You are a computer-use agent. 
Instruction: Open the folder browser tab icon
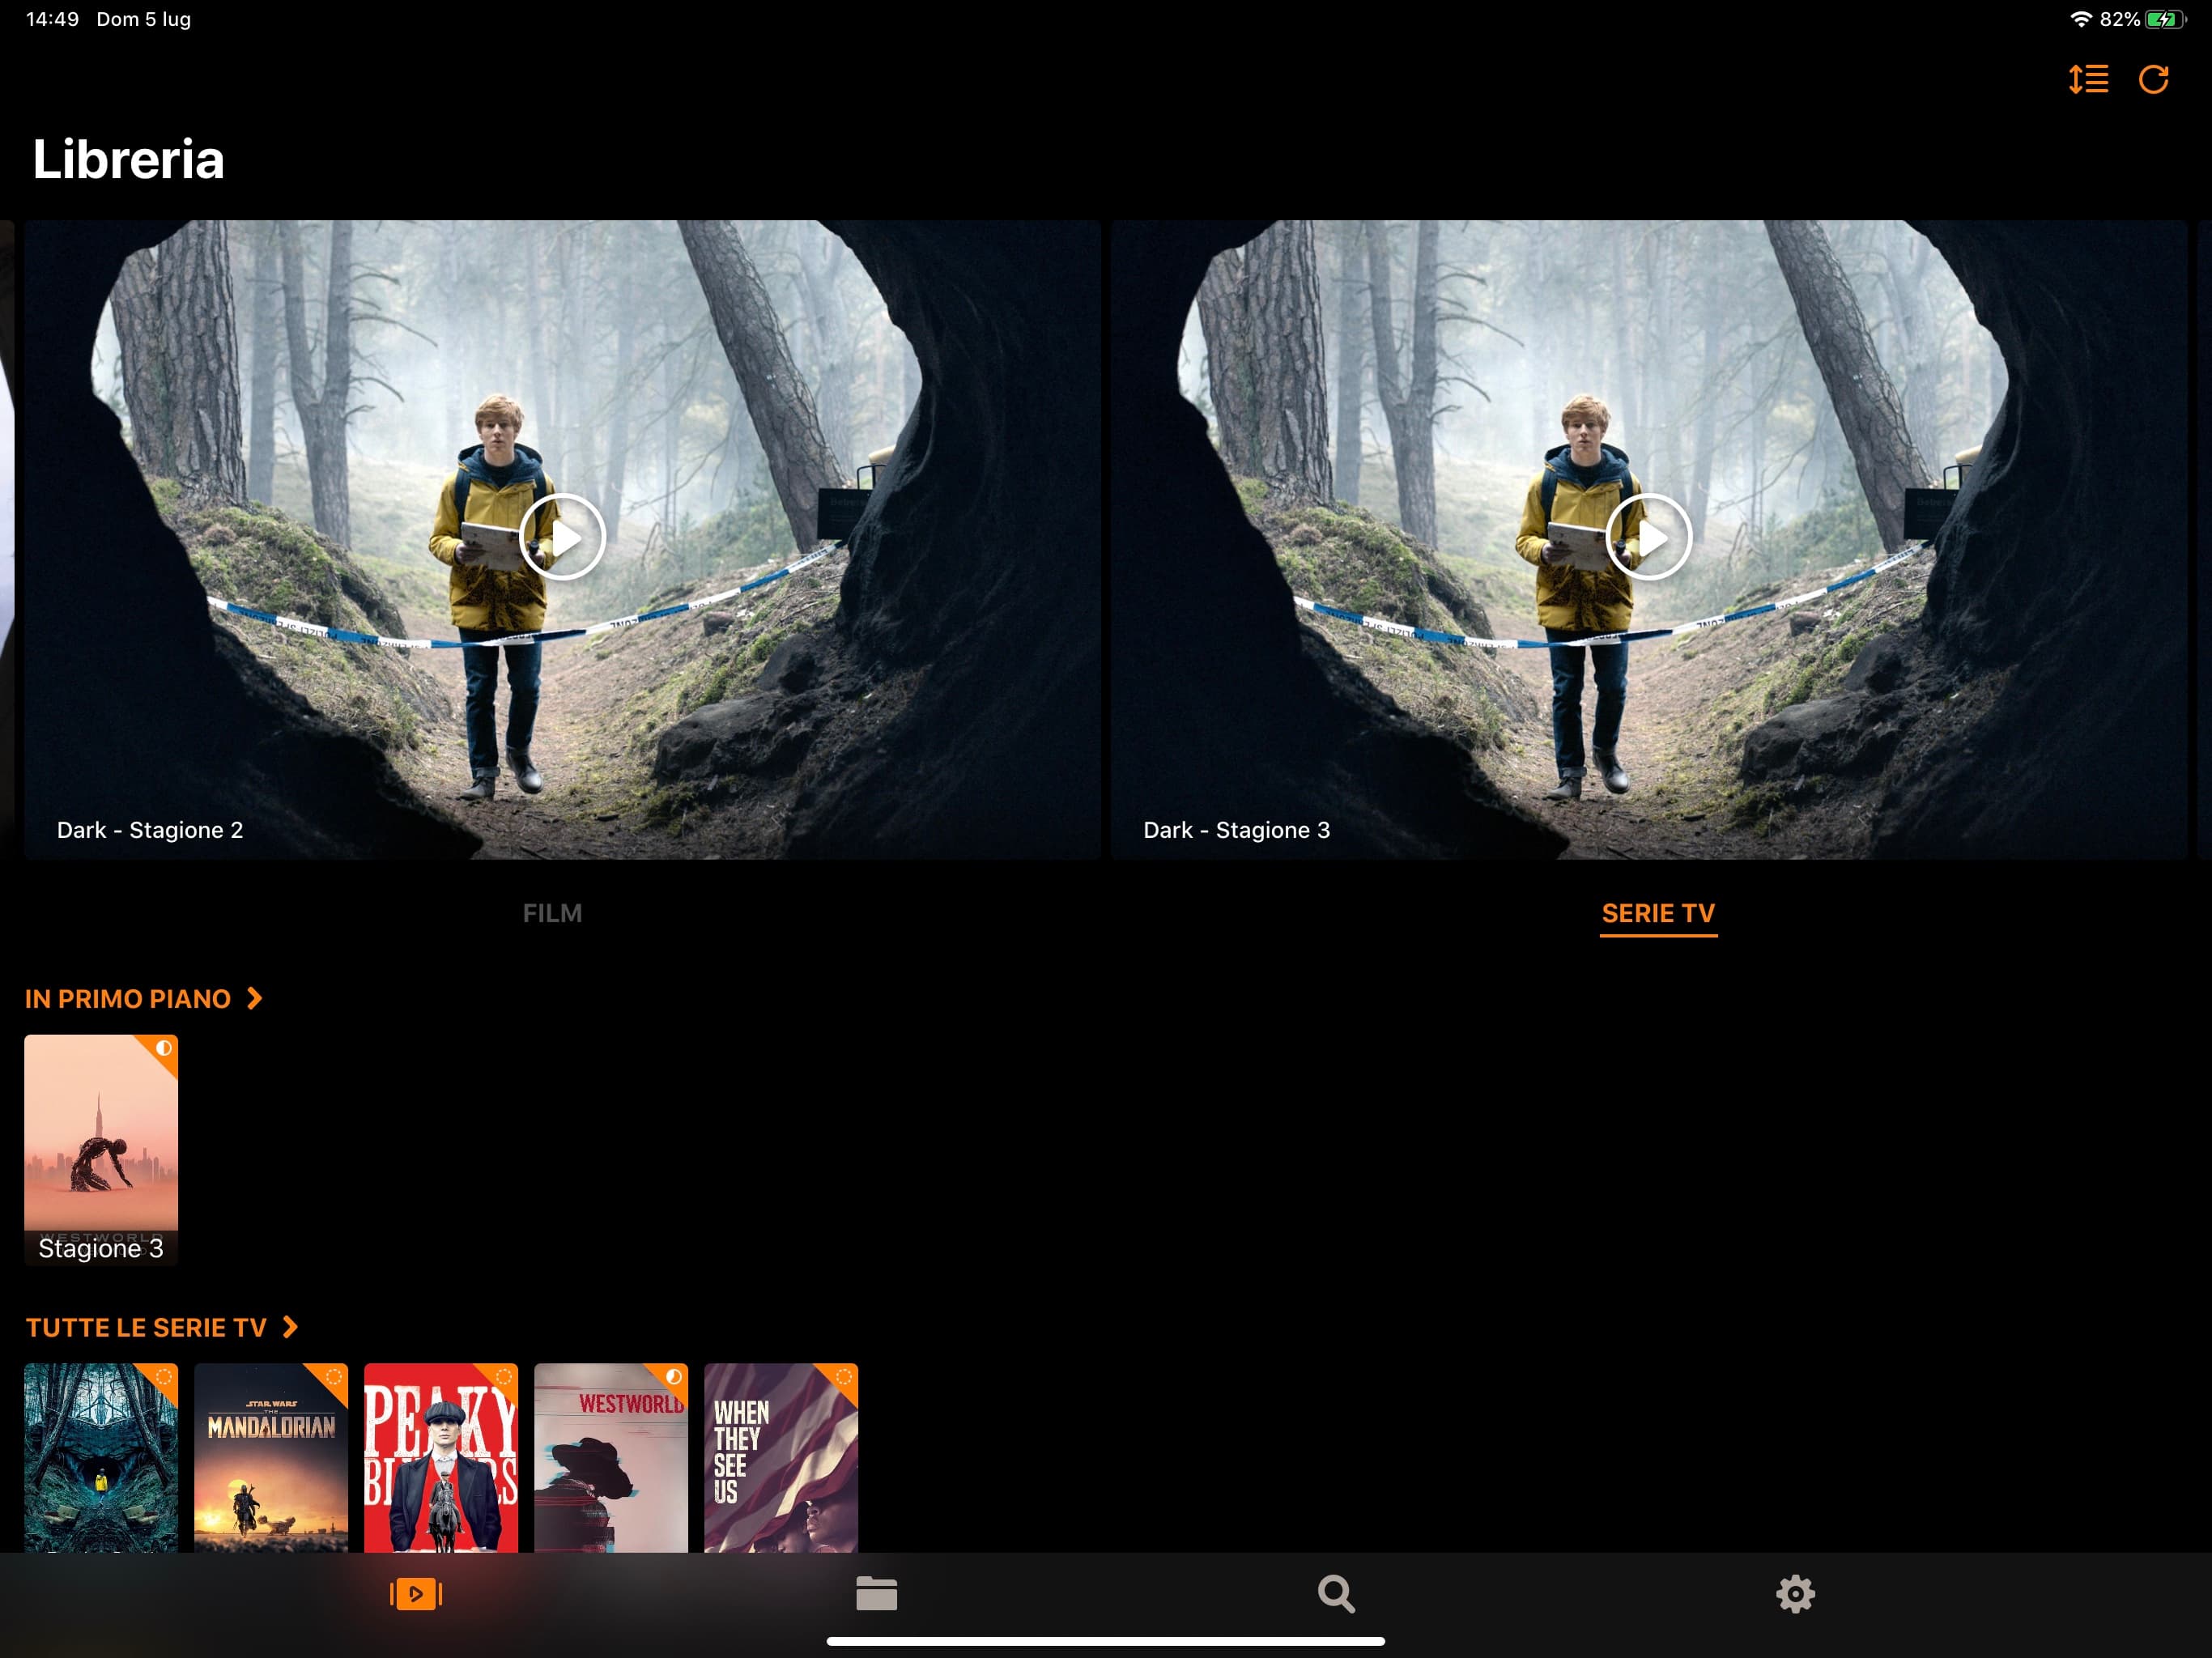(x=876, y=1593)
